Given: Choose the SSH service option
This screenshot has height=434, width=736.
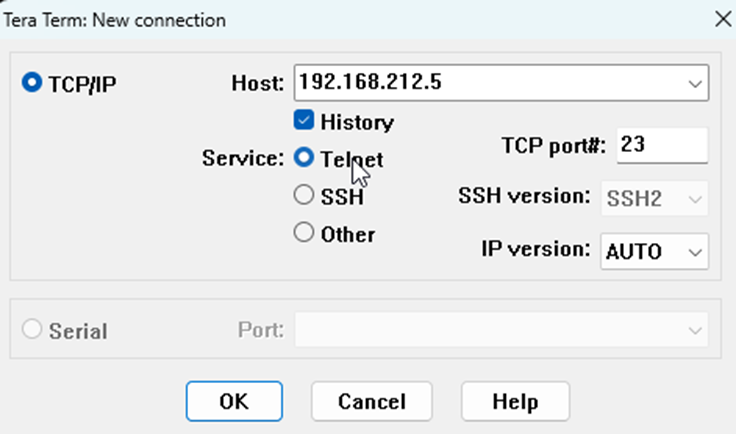Looking at the screenshot, I should (304, 194).
